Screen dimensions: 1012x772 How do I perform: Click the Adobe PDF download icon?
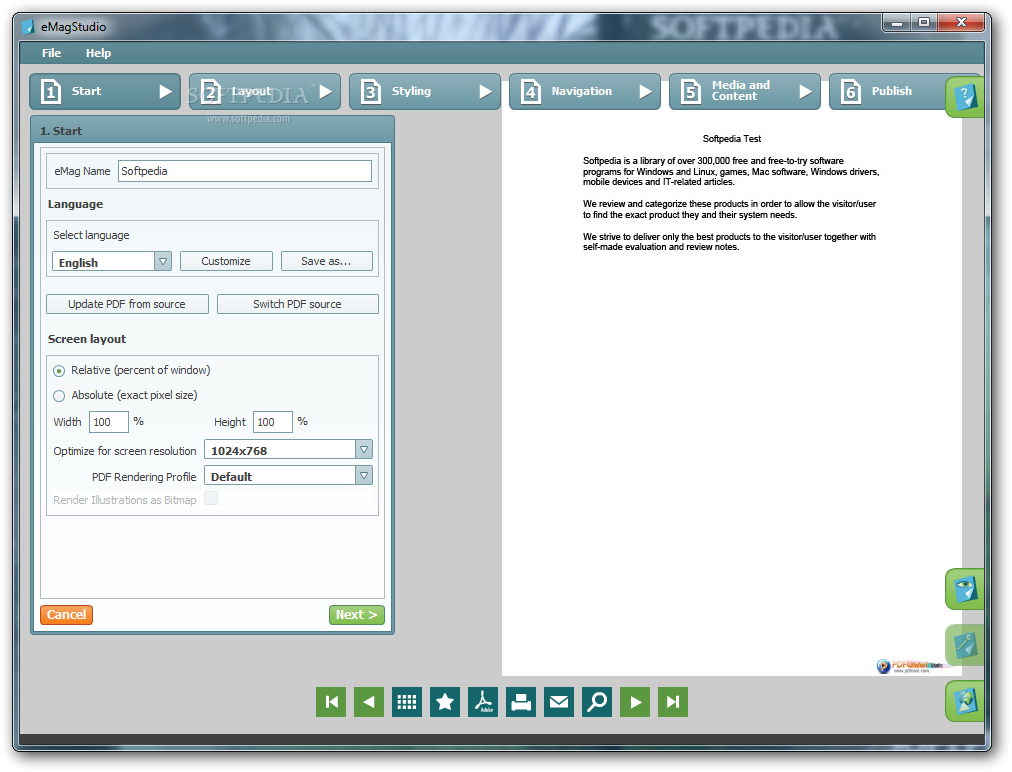pyautogui.click(x=483, y=702)
